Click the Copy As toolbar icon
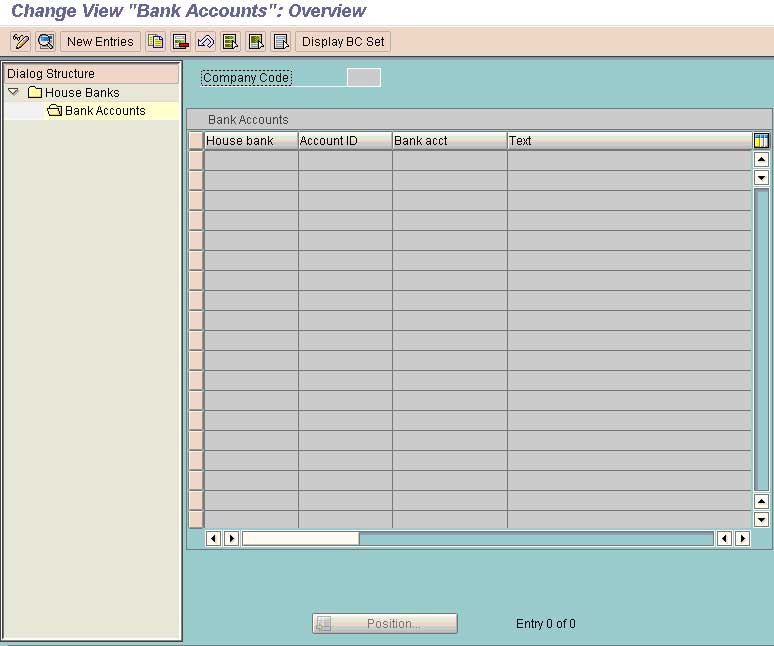 click(155, 42)
